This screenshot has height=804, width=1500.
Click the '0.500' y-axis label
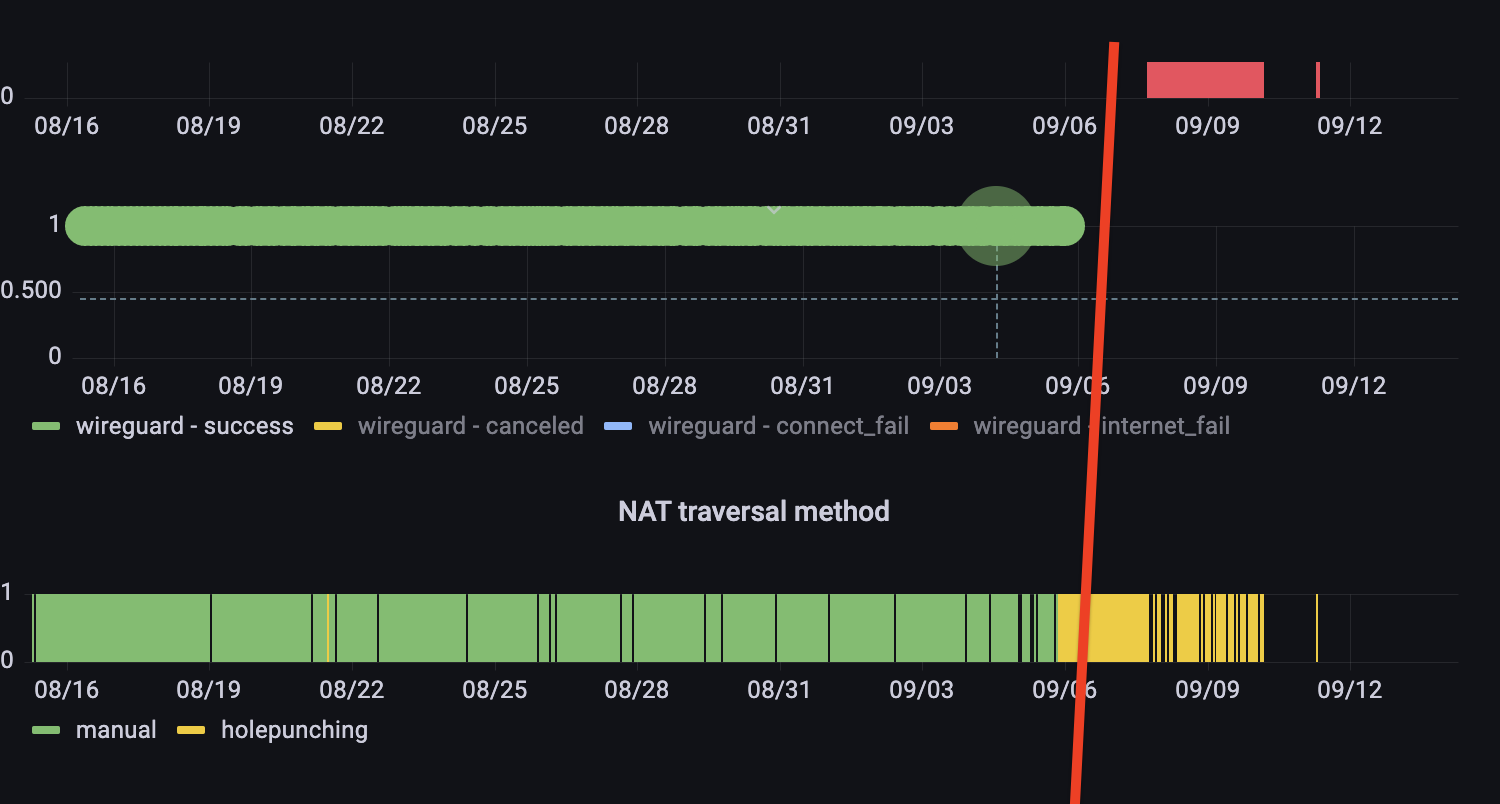(x=31, y=291)
